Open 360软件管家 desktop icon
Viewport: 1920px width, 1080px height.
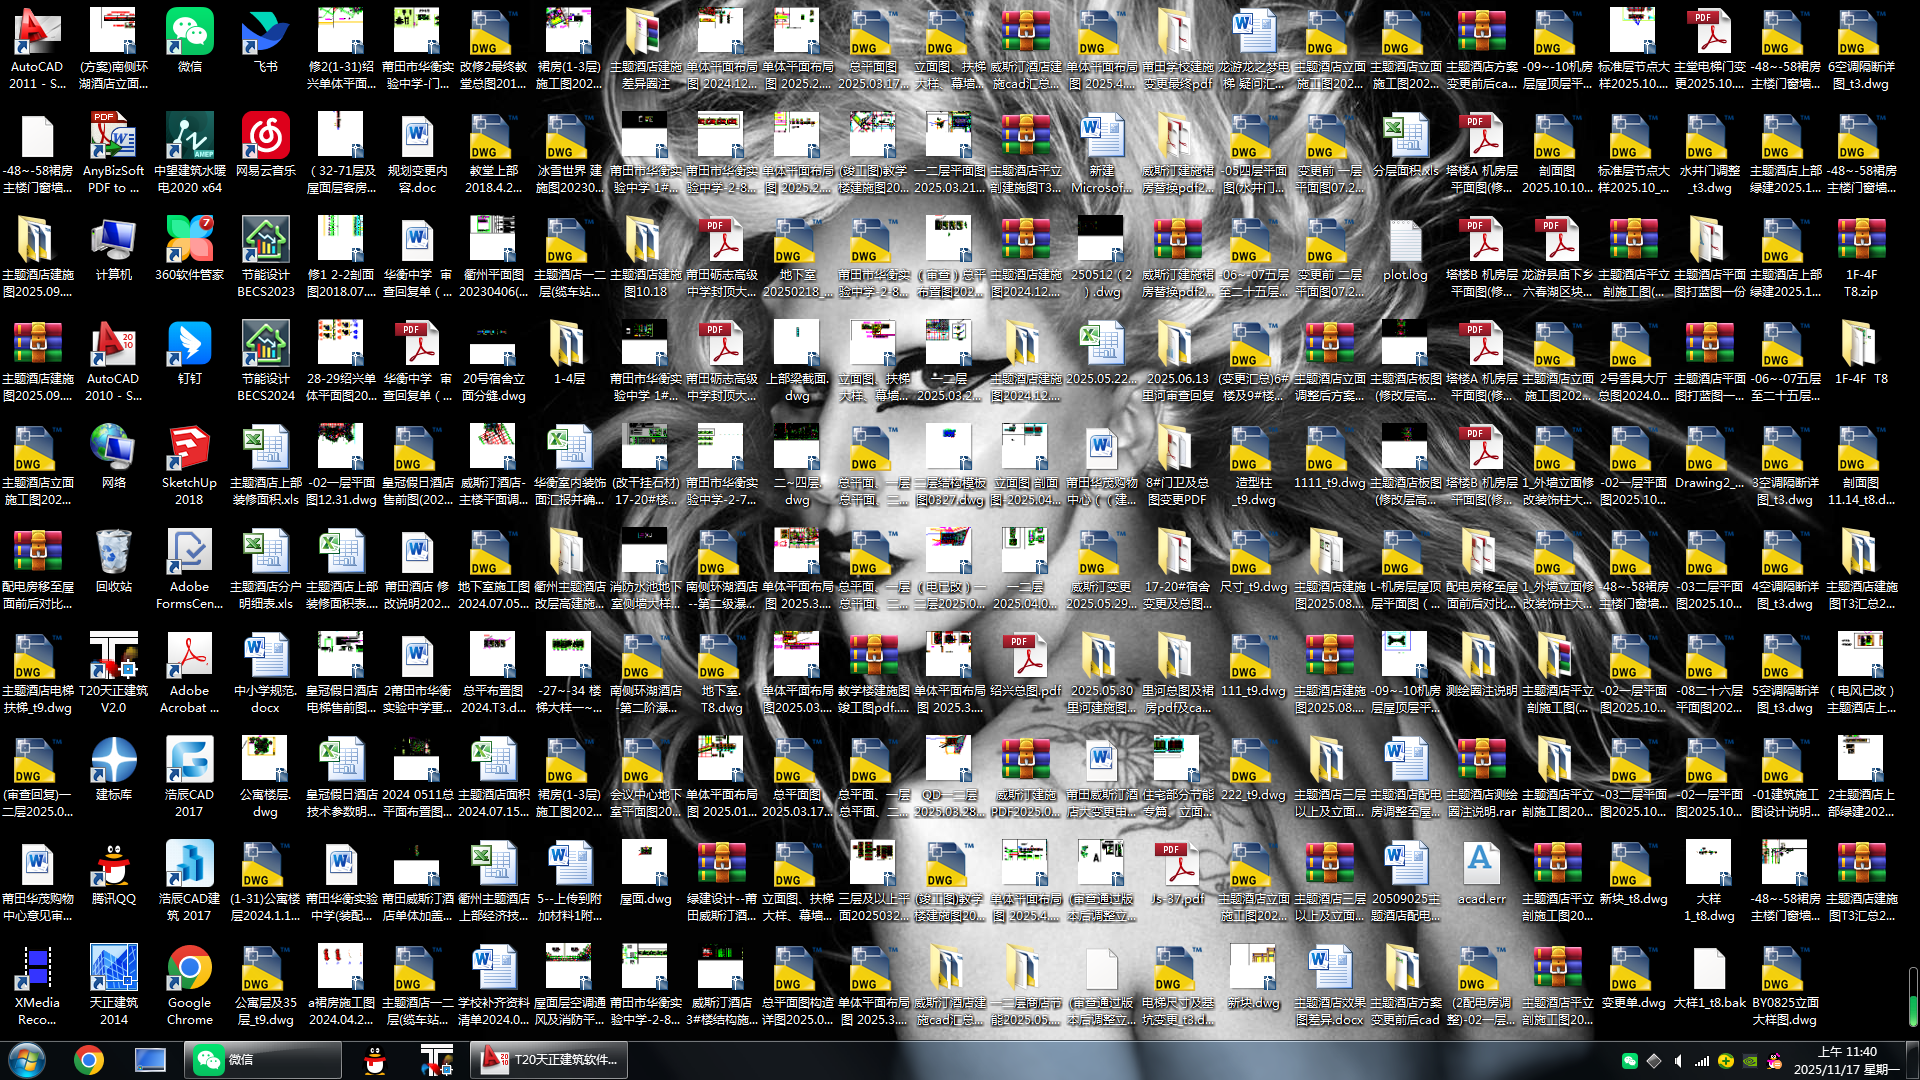coord(189,242)
